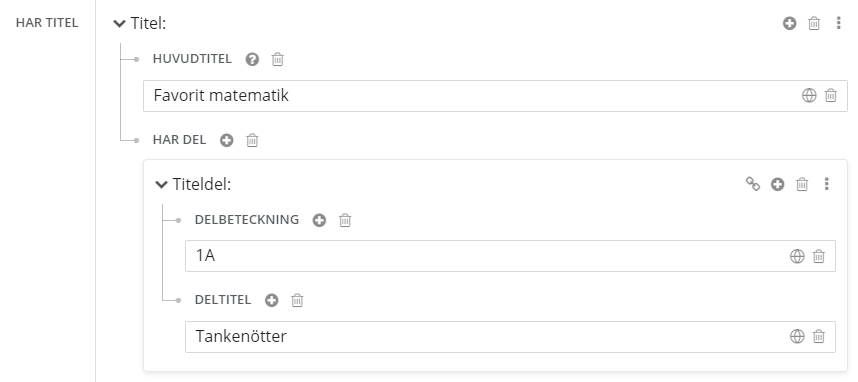Add a new HAR DEL entry
The image size is (858, 382).
227,140
